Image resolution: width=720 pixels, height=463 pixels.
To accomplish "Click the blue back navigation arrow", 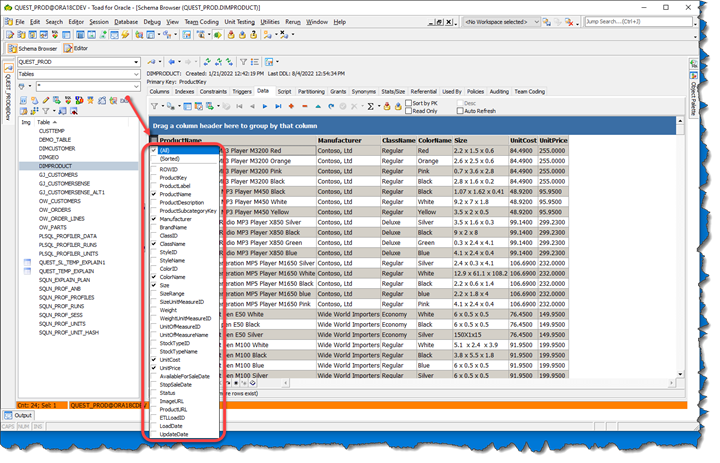I will click(x=171, y=62).
